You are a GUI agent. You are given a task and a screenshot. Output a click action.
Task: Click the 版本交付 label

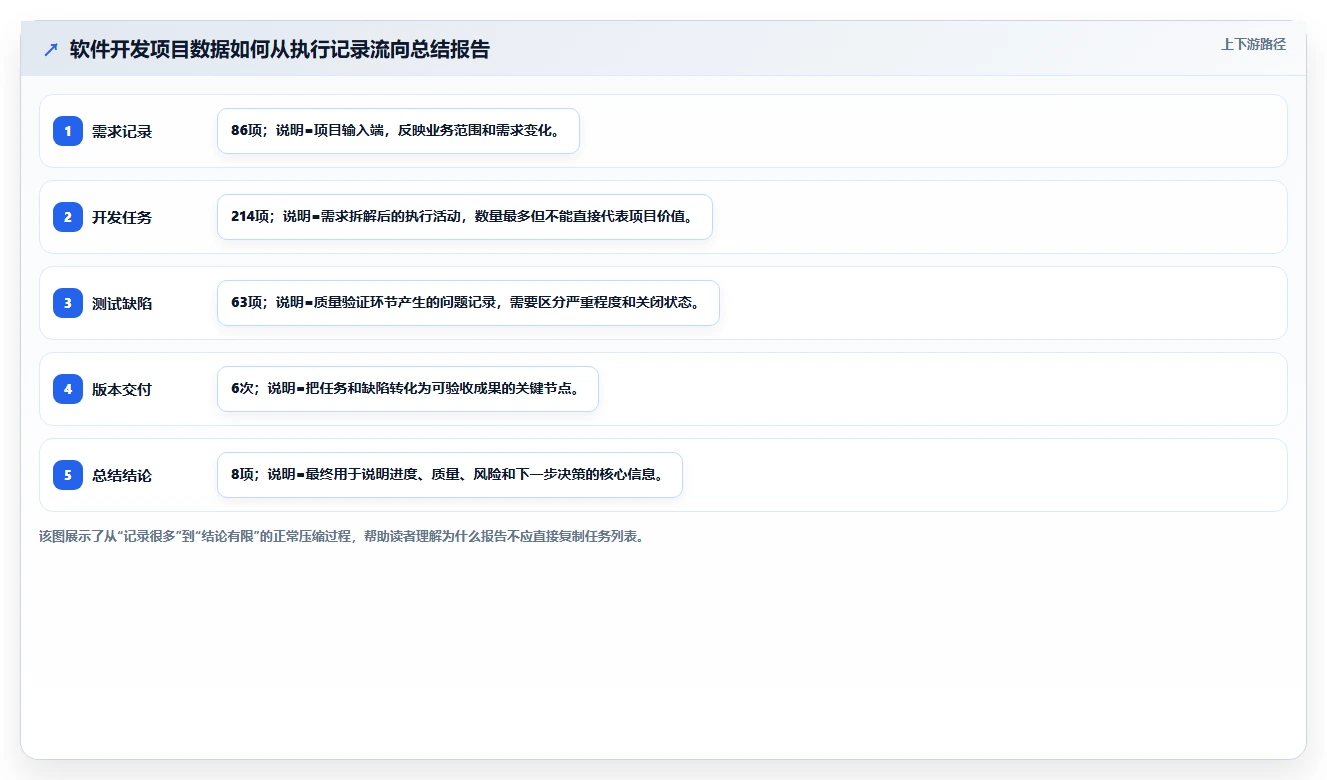[x=122, y=389]
